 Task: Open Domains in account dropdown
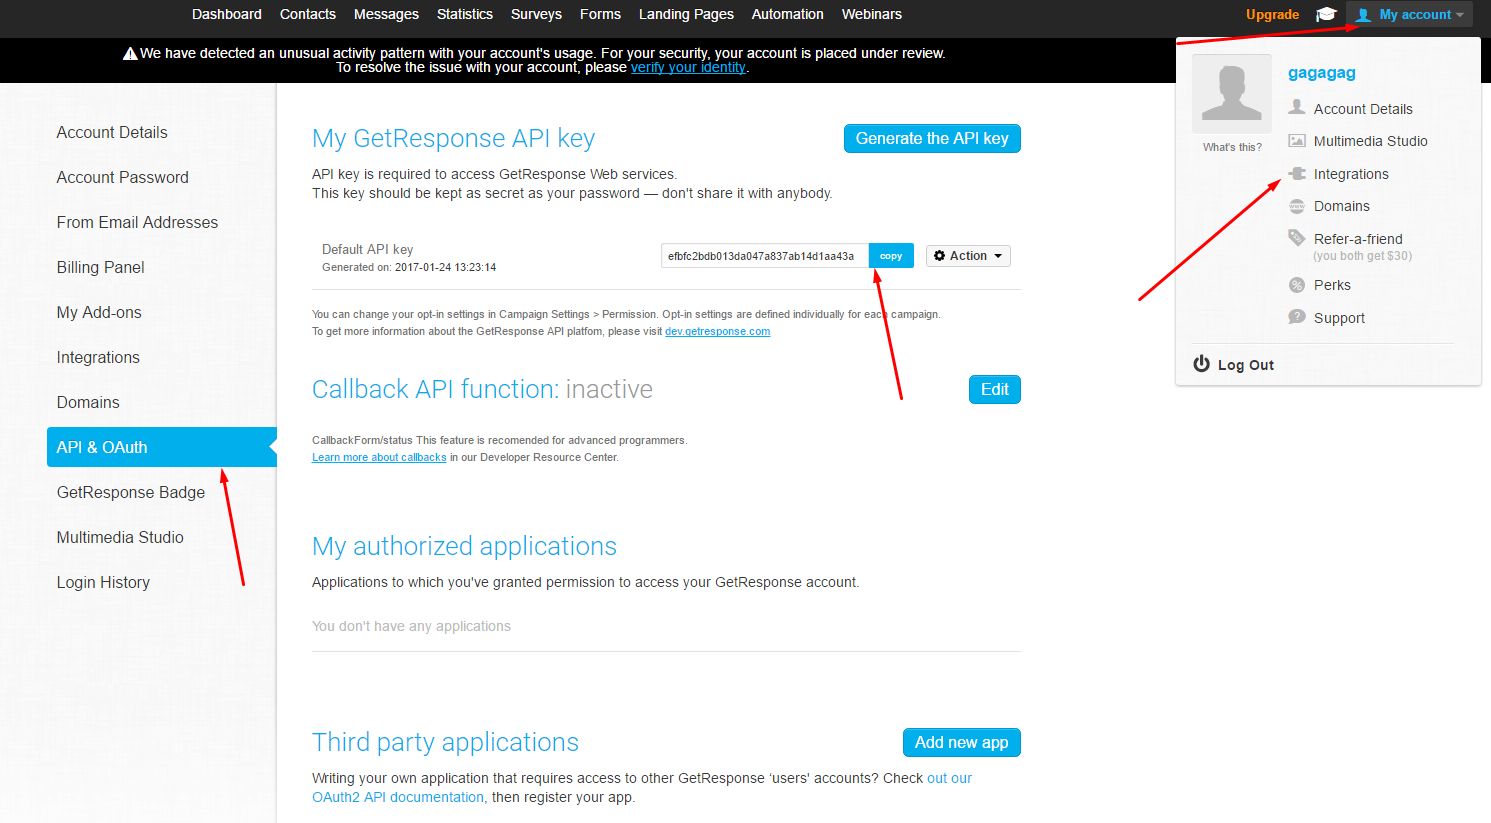[x=1342, y=206]
